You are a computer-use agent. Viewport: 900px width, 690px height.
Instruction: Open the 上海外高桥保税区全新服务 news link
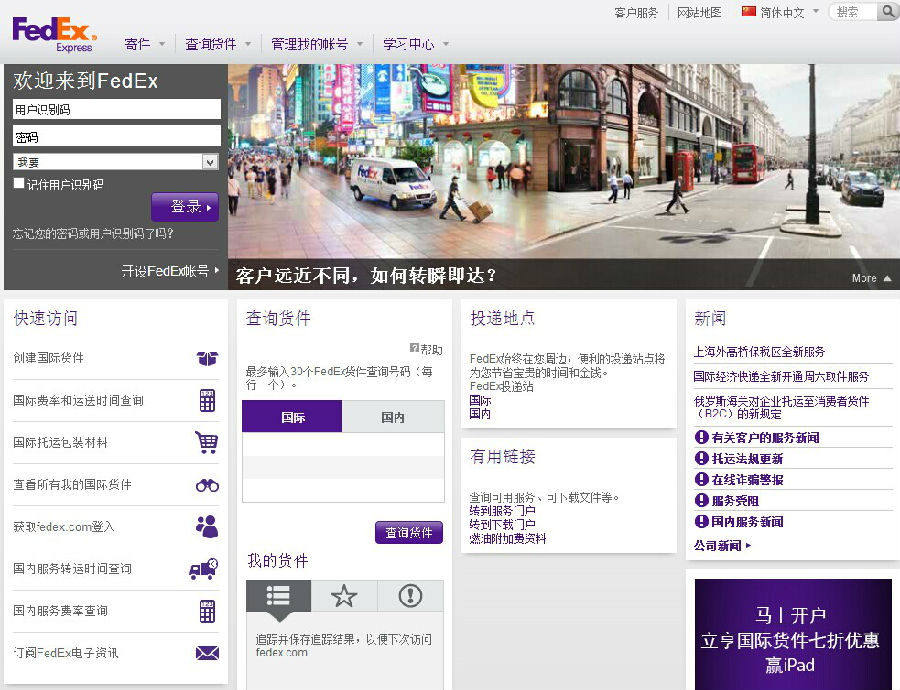[x=759, y=351]
